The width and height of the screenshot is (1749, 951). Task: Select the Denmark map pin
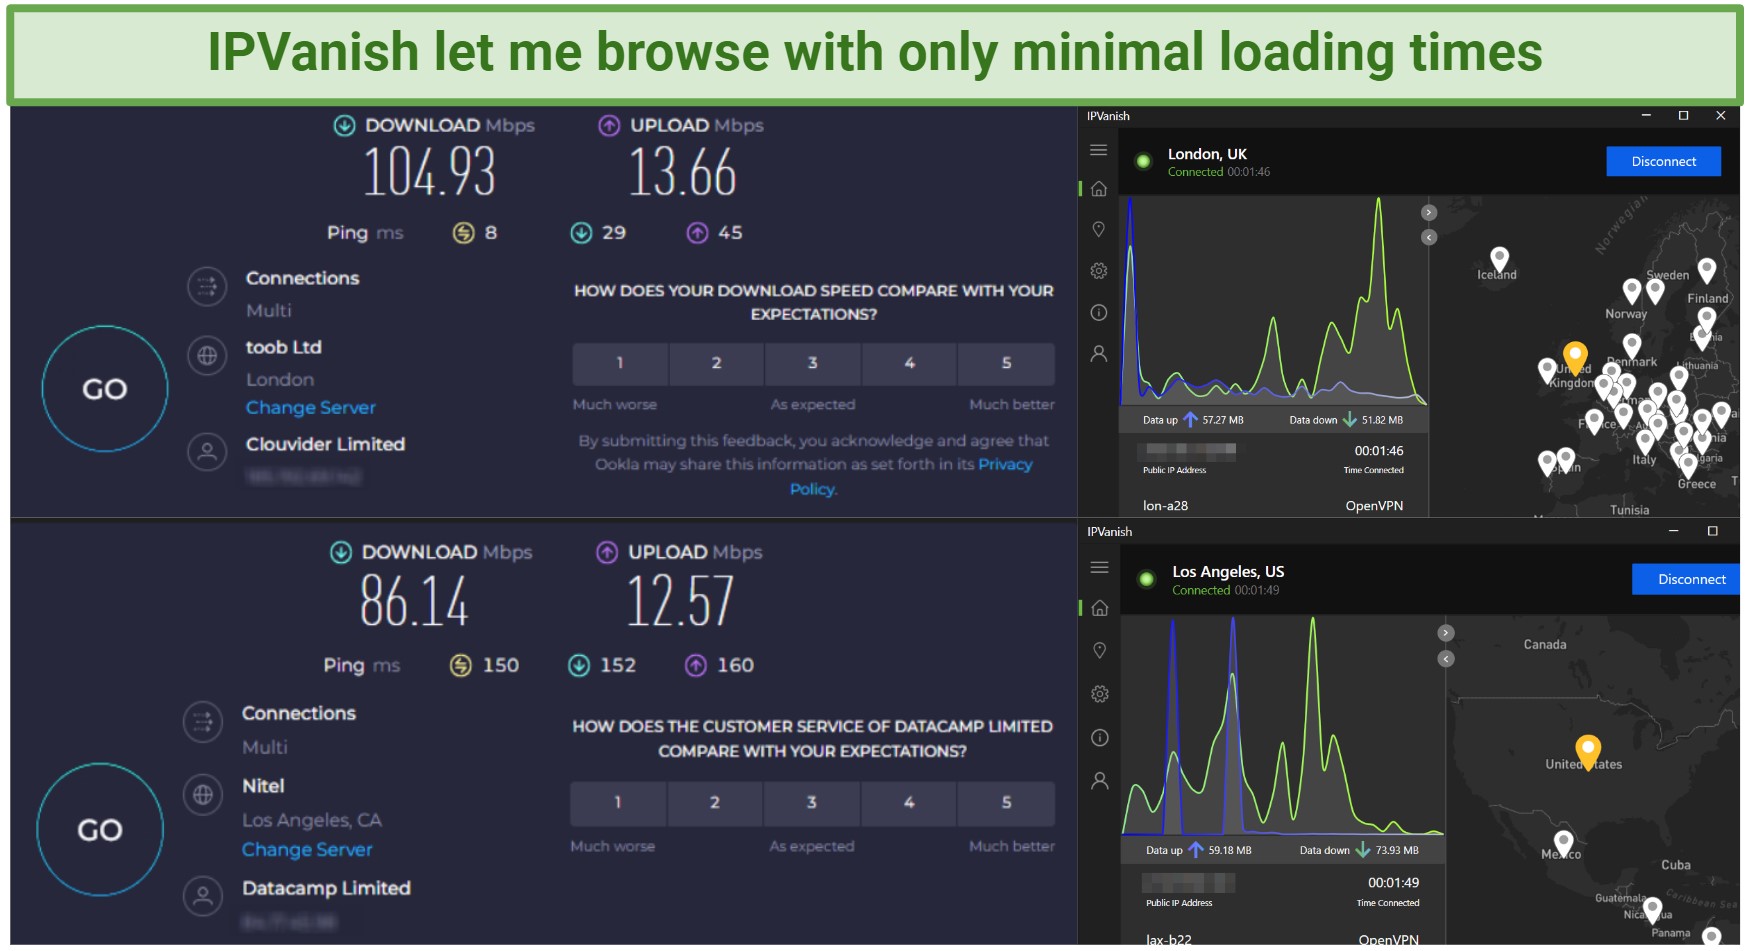click(1632, 346)
